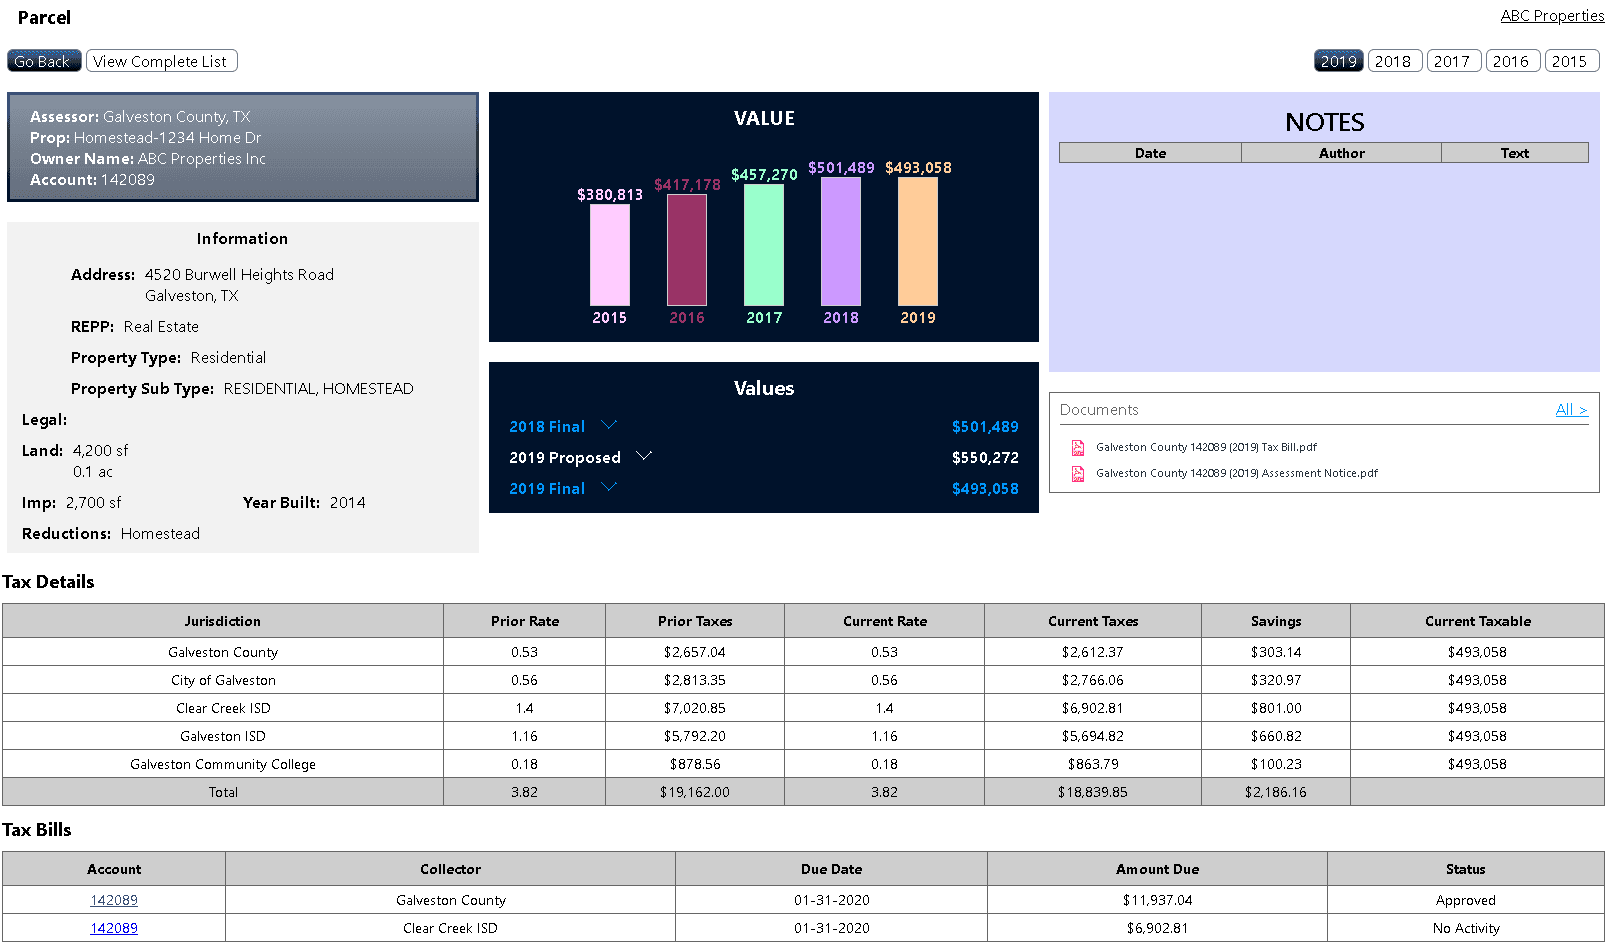This screenshot has height=952, width=1612.
Task: Open the Assessment Notice PDF icon
Action: [1078, 473]
